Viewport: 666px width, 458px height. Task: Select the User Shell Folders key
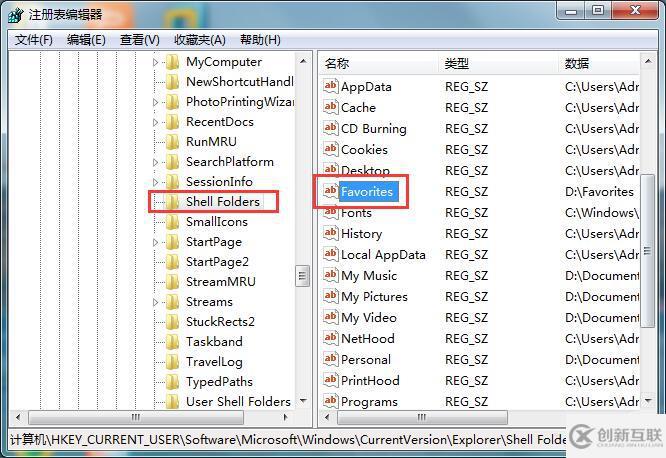238,402
